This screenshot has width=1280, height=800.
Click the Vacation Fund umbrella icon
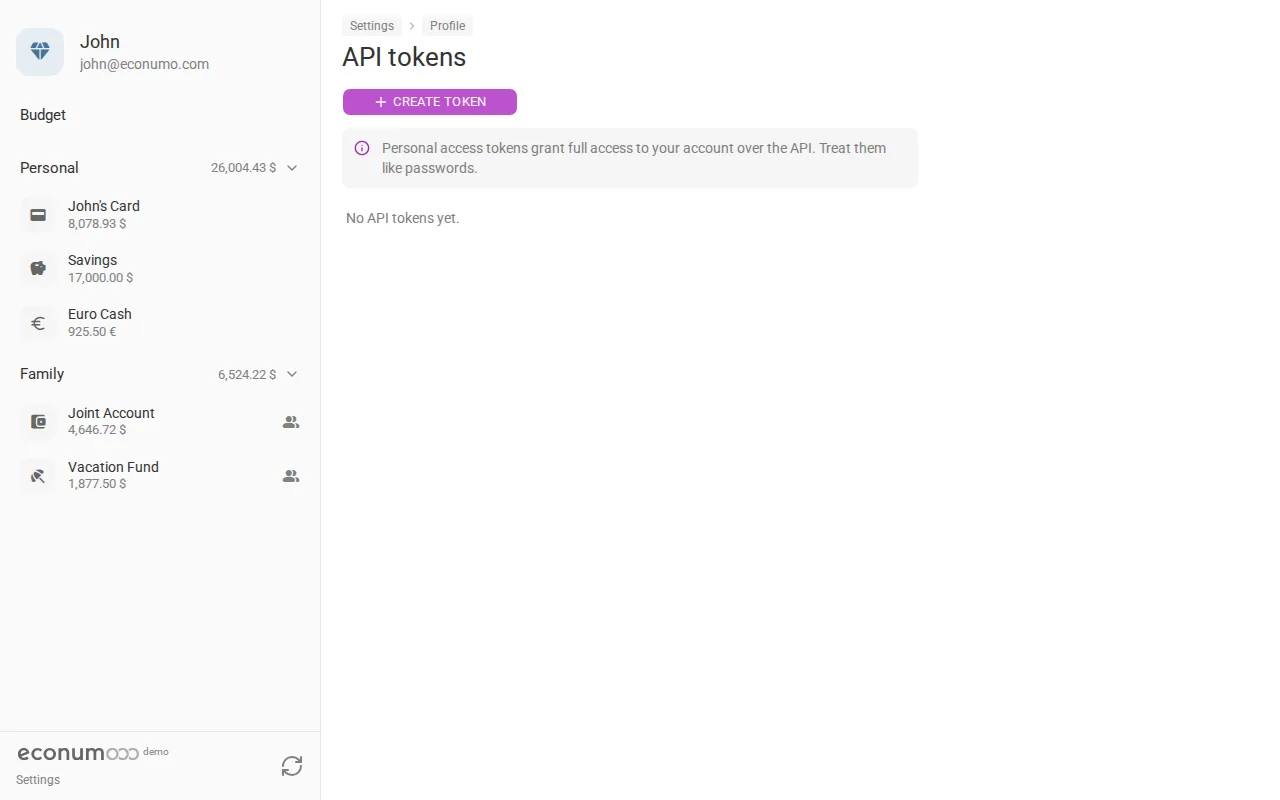point(38,476)
